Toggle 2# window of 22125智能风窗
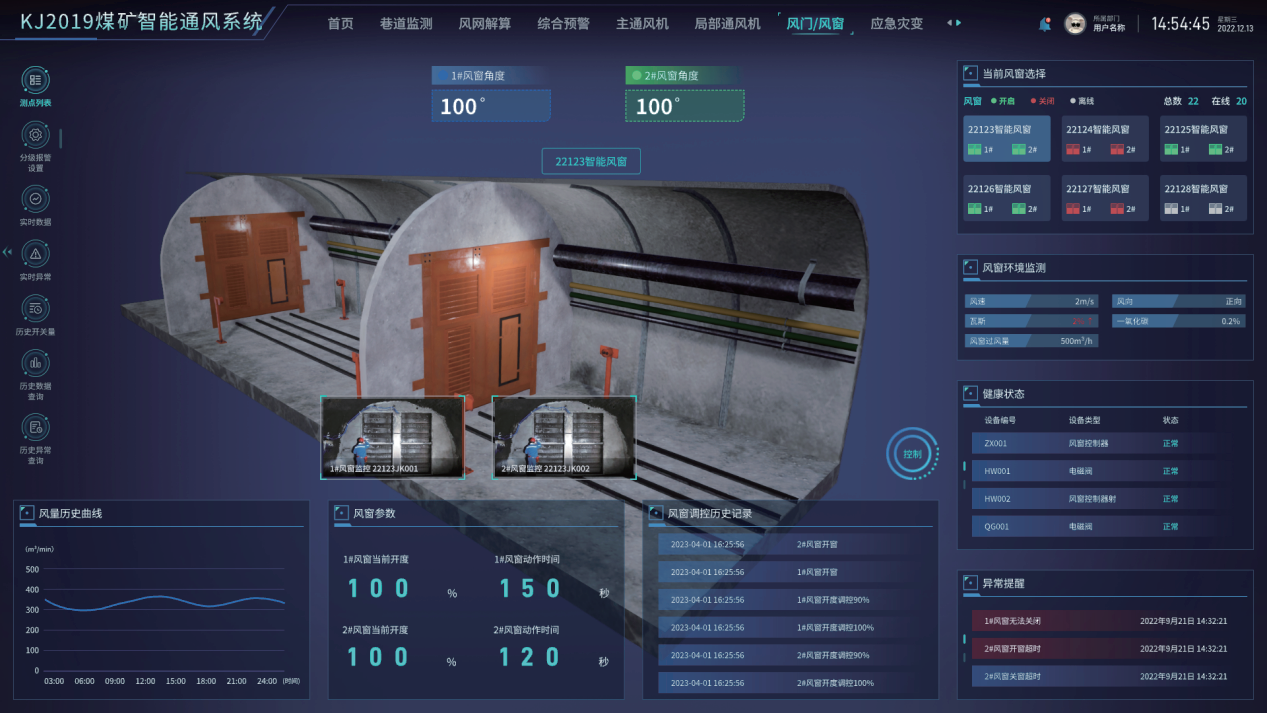The image size is (1267, 713). (1215, 150)
